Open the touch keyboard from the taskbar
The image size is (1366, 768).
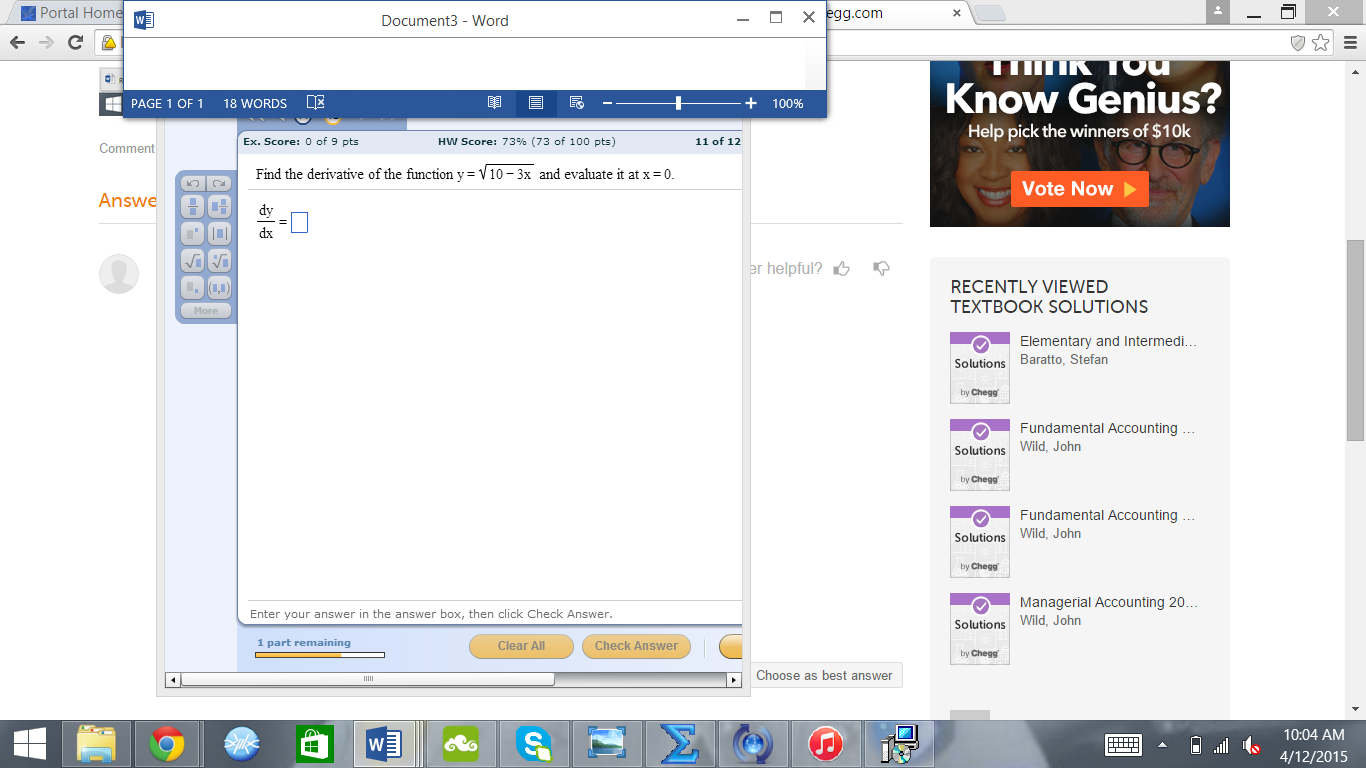1123,745
